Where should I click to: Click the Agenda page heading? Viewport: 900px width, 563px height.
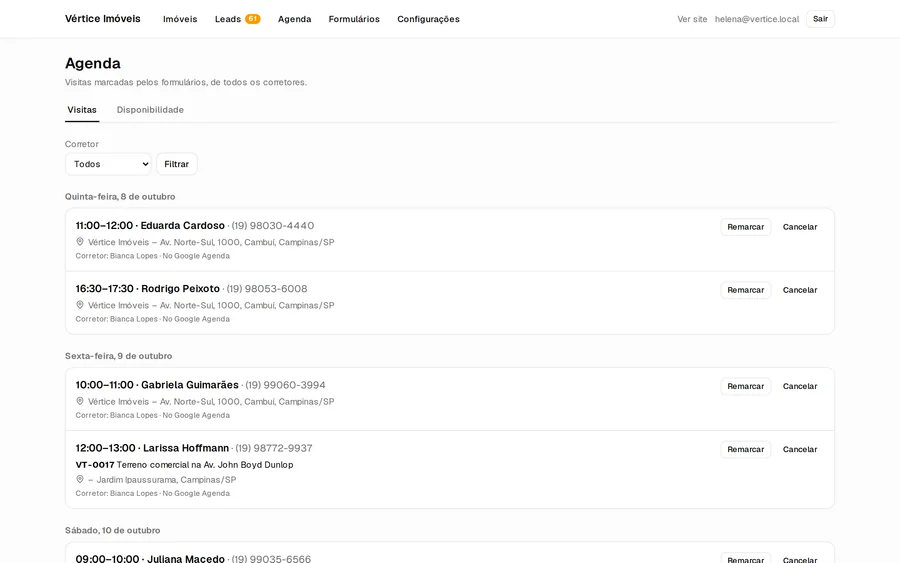(92, 63)
